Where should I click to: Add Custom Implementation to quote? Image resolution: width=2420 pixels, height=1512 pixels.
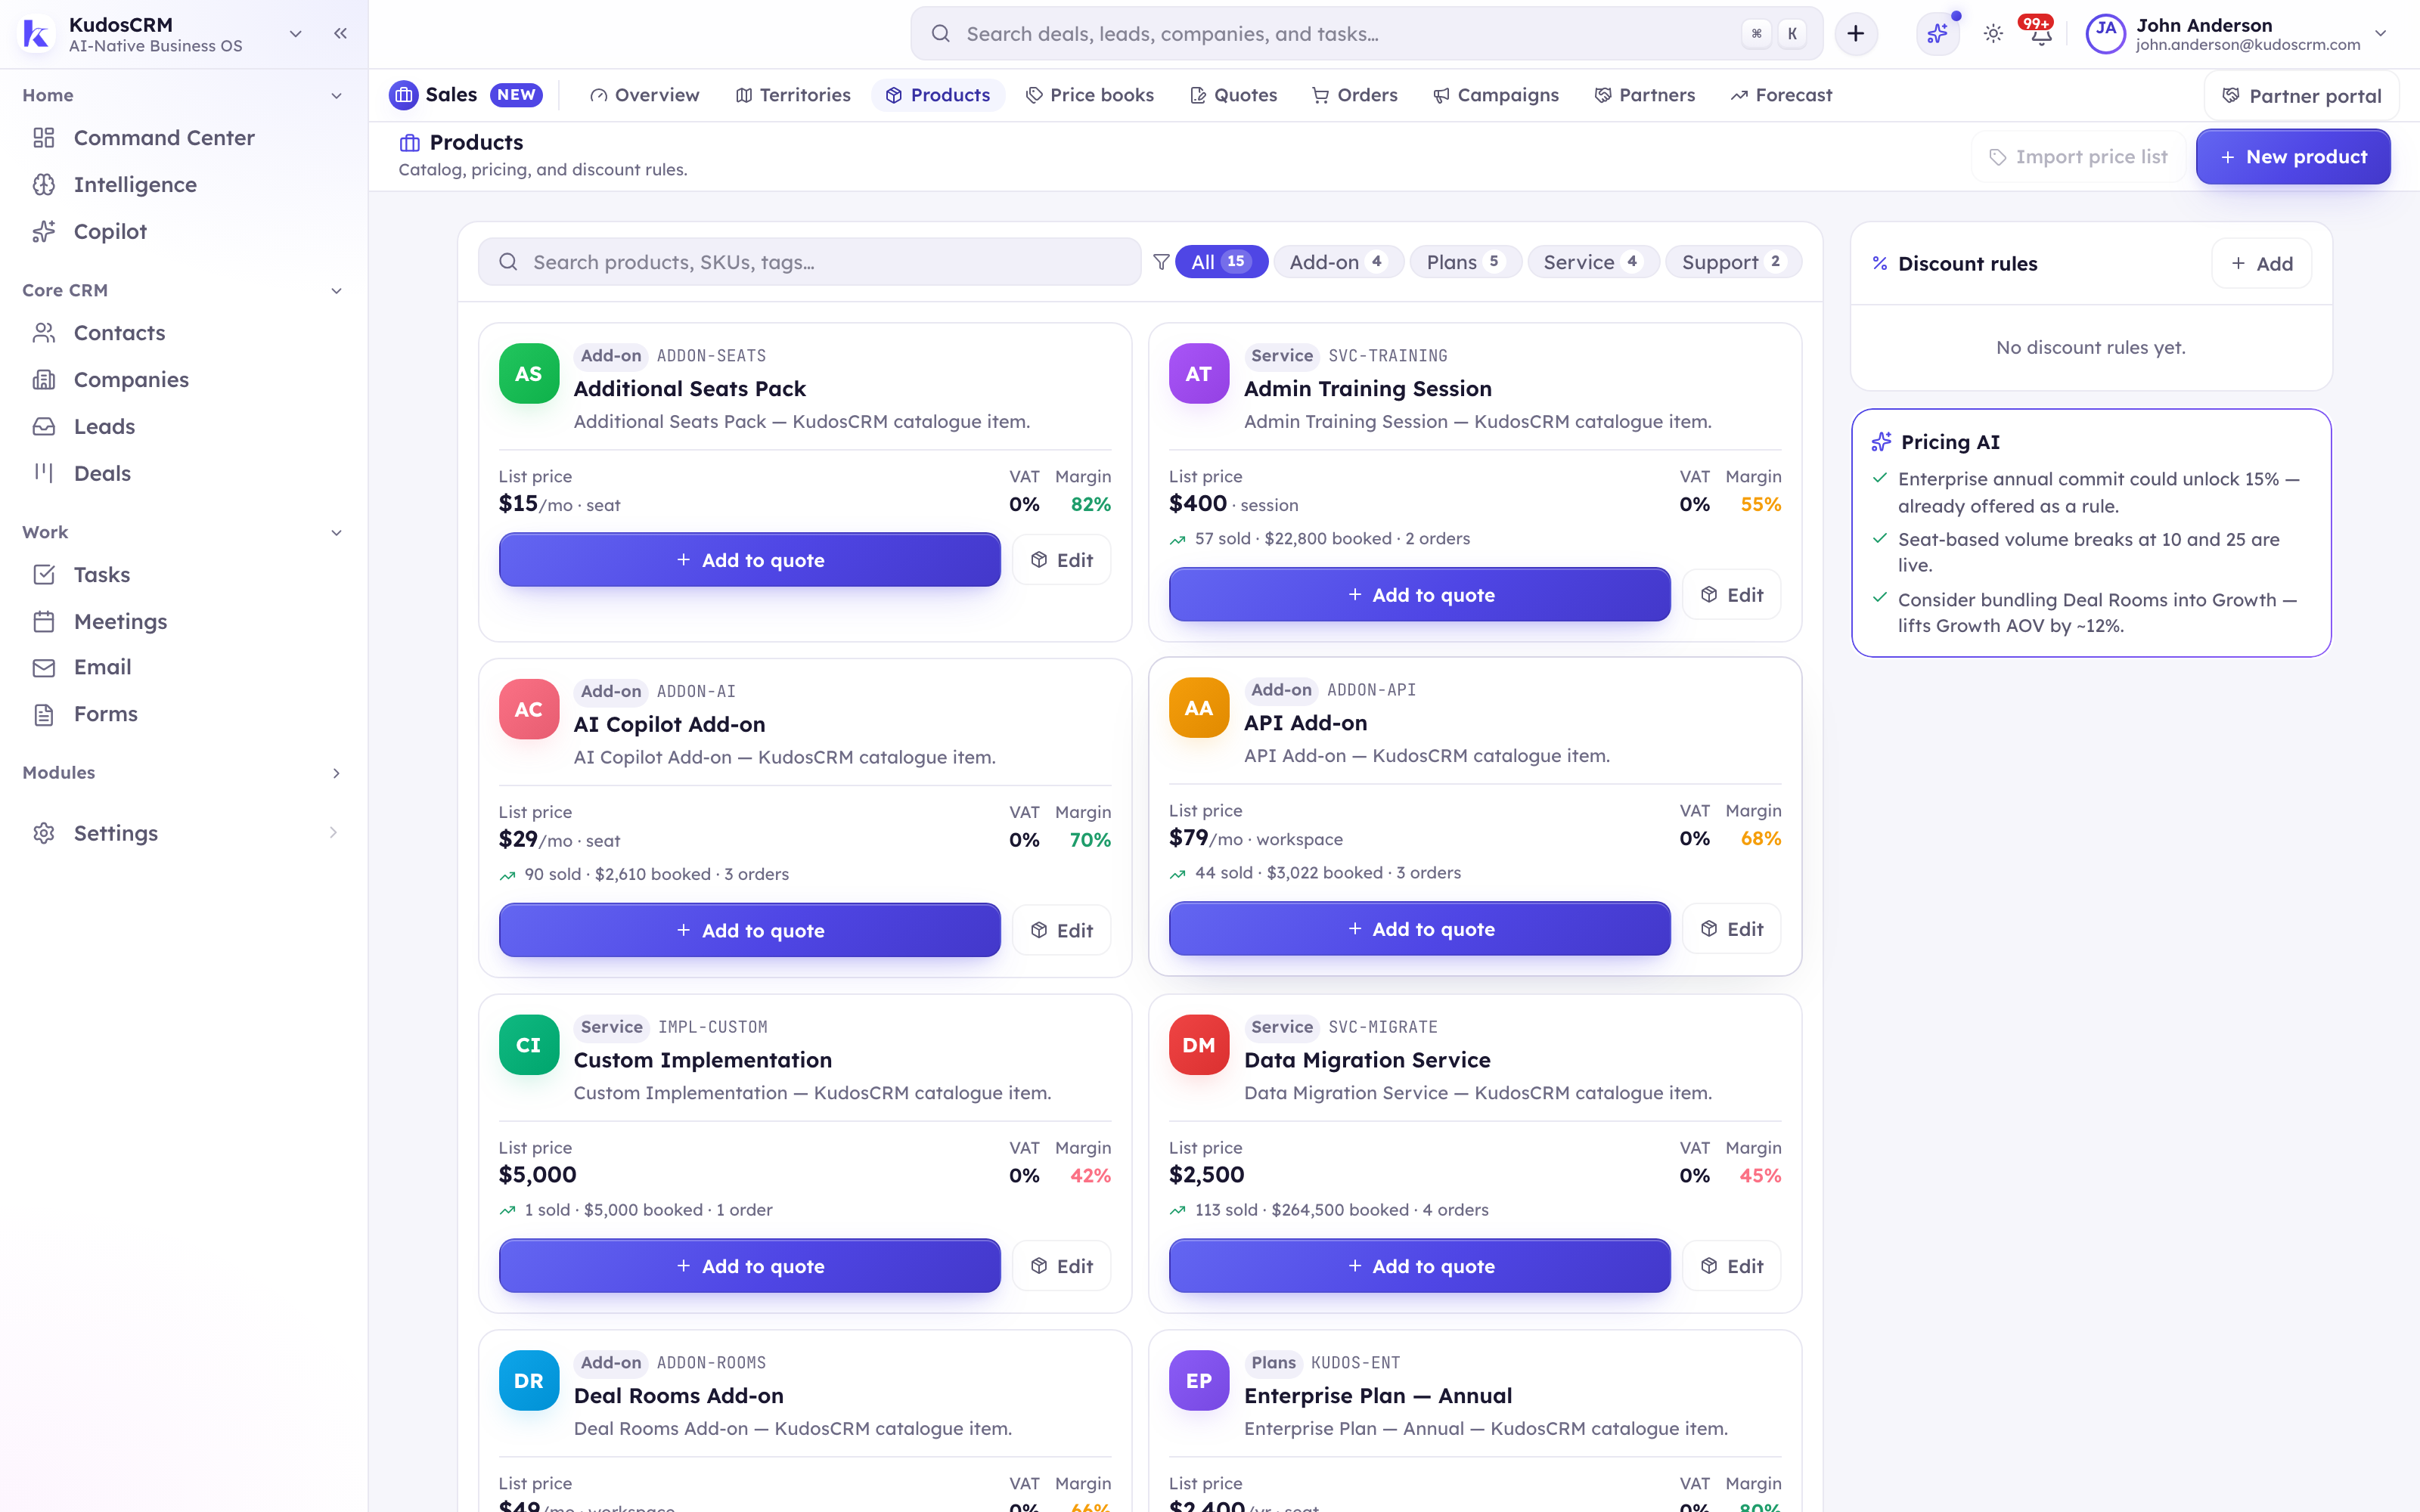(750, 1266)
